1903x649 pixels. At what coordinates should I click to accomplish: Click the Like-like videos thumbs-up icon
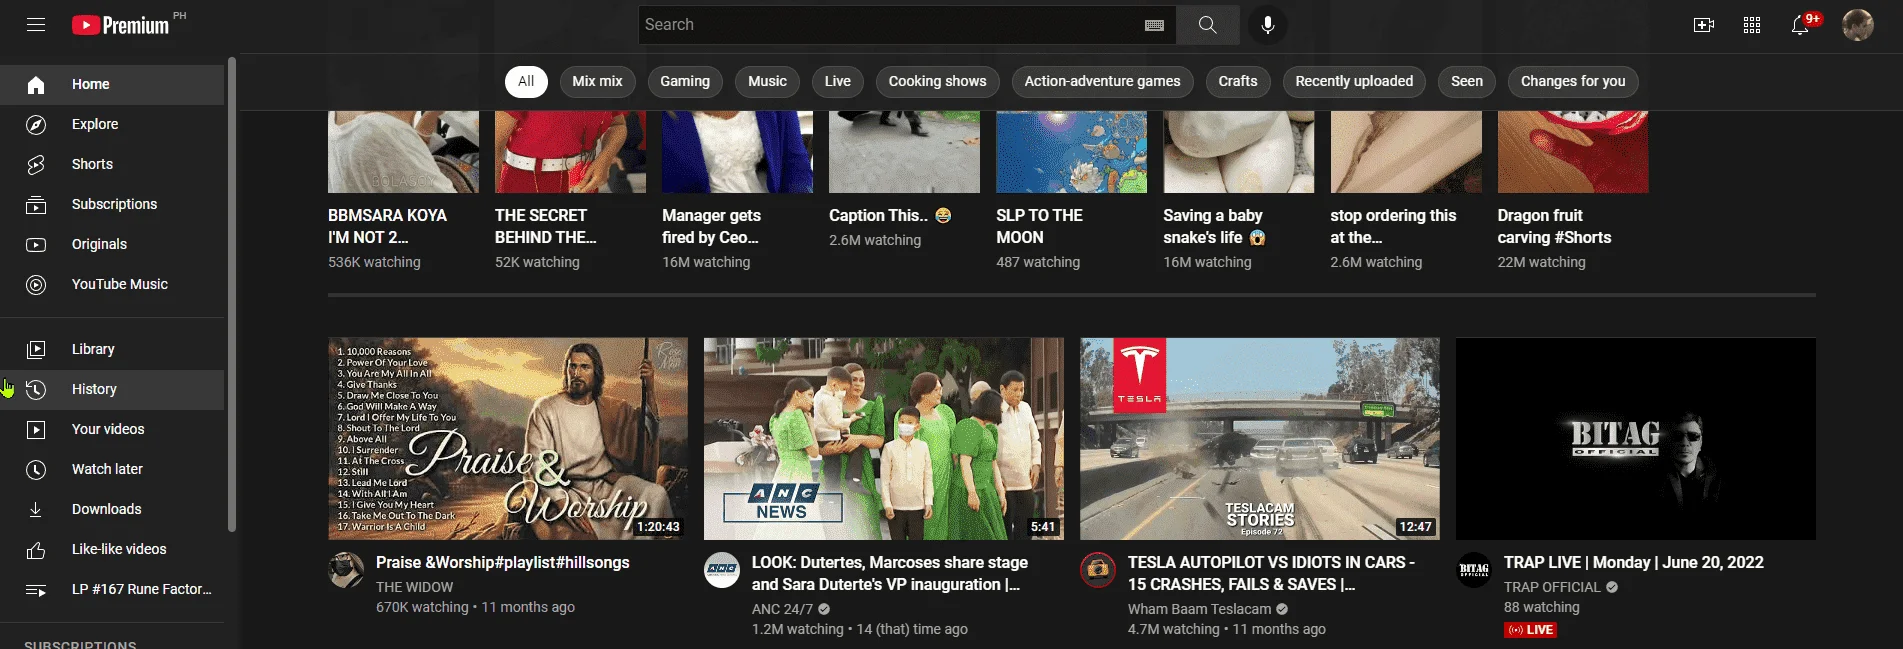tap(36, 549)
